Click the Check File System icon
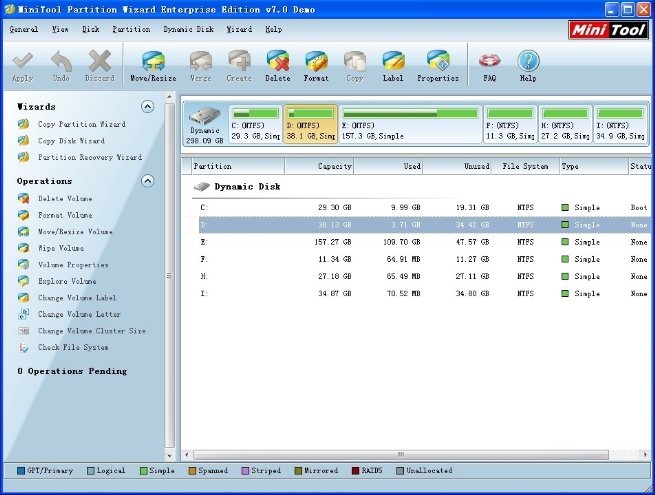Viewport: 655px width, 495px height. coord(23,347)
